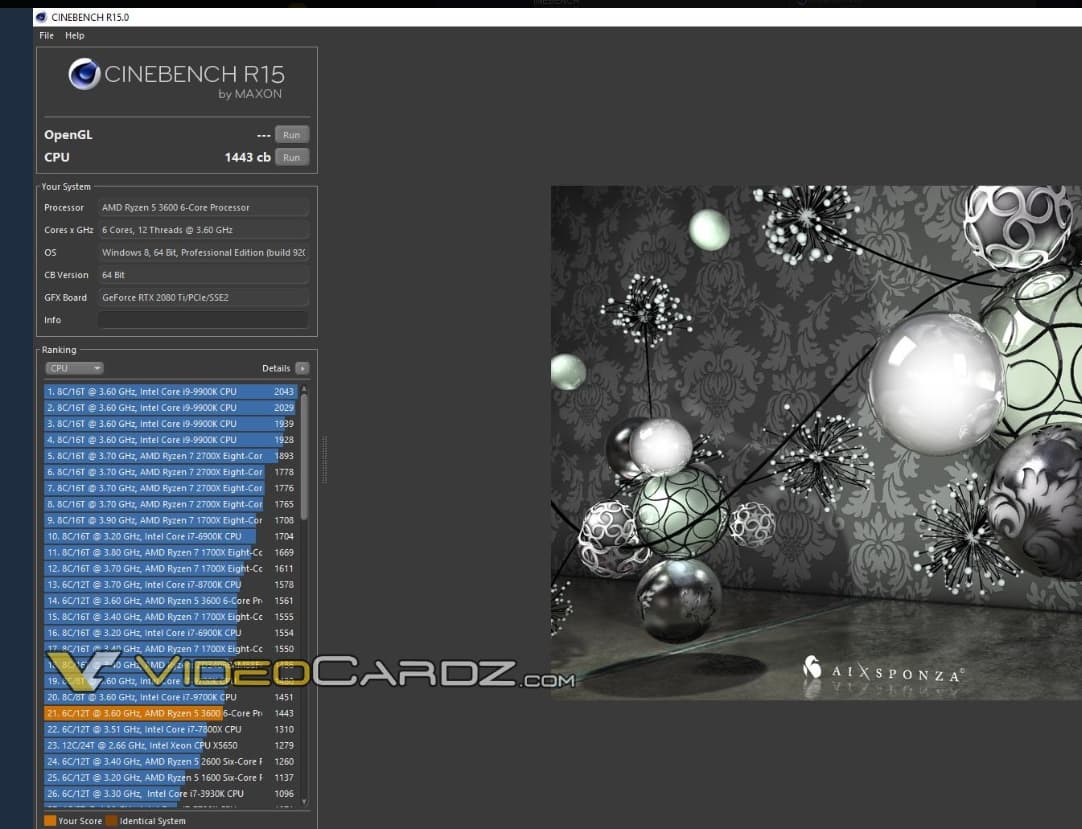
Task: Open the File menu
Action: click(x=46, y=35)
